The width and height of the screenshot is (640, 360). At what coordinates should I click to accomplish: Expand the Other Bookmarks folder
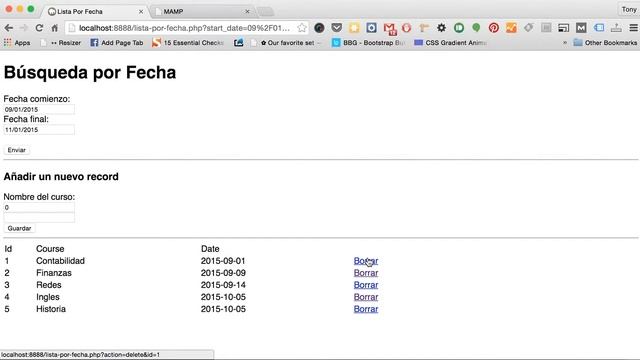605,42
